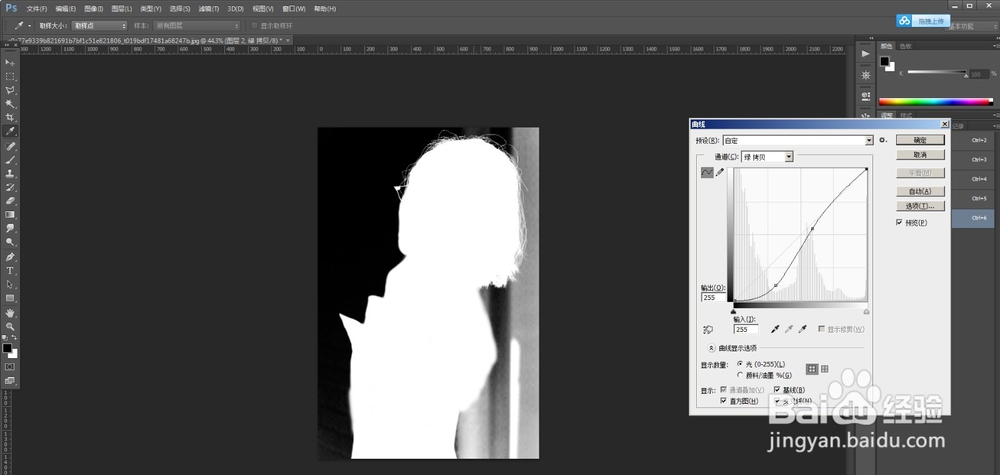1000x475 pixels.
Task: Select the Clone Stamp tool
Action: (10, 173)
